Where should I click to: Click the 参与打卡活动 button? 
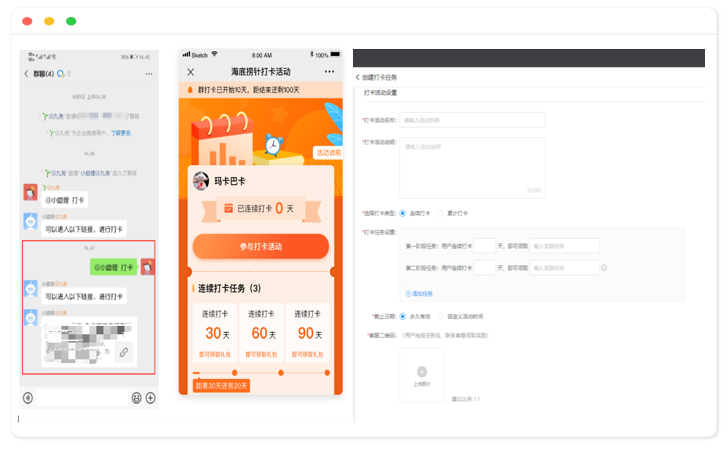coord(260,247)
